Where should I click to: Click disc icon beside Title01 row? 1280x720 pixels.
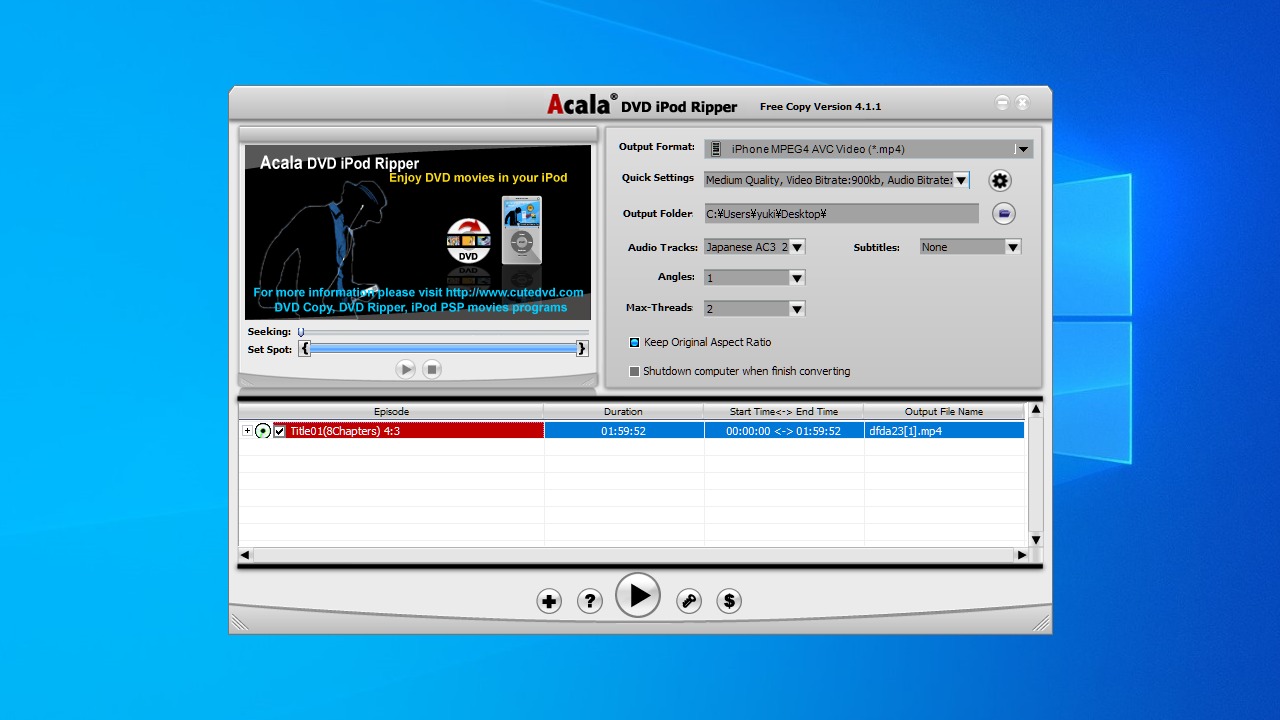(x=263, y=431)
